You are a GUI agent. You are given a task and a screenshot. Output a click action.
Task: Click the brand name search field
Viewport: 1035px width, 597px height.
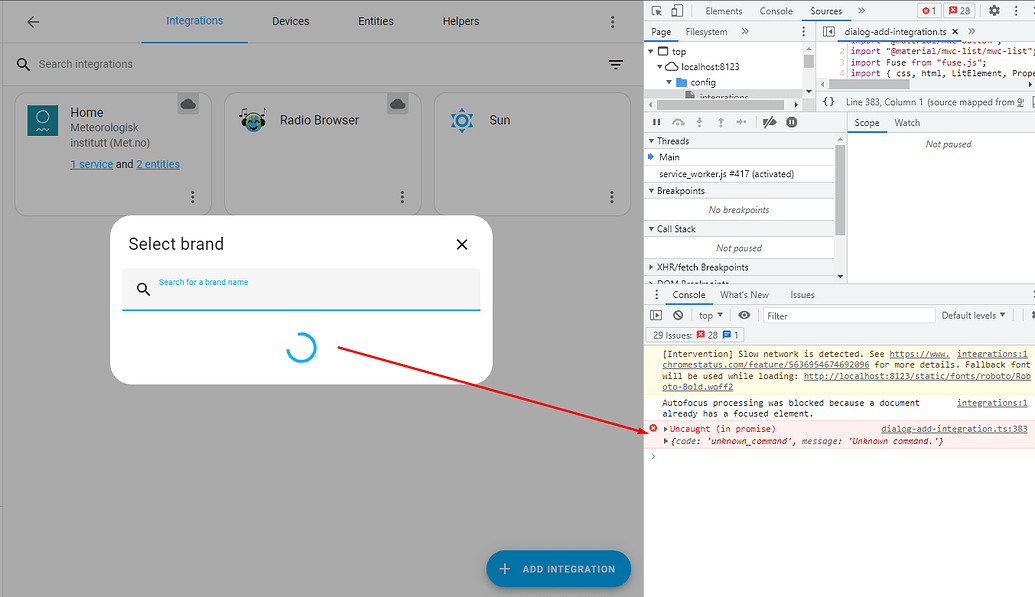(x=300, y=288)
